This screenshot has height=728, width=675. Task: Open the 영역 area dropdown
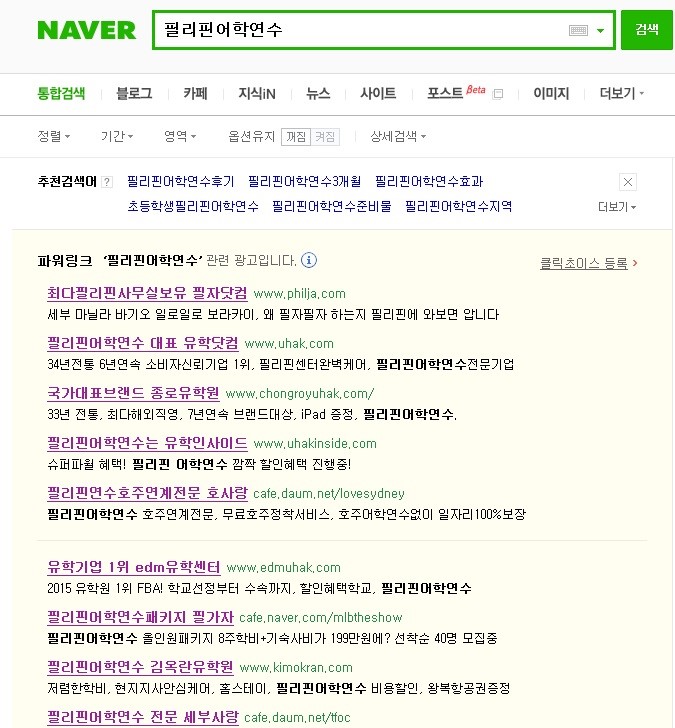[180, 136]
